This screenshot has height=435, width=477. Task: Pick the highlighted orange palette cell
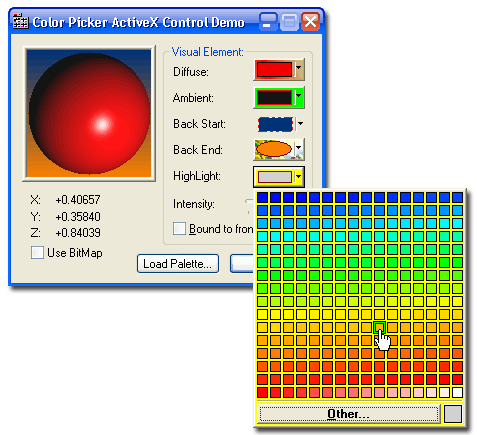point(379,327)
